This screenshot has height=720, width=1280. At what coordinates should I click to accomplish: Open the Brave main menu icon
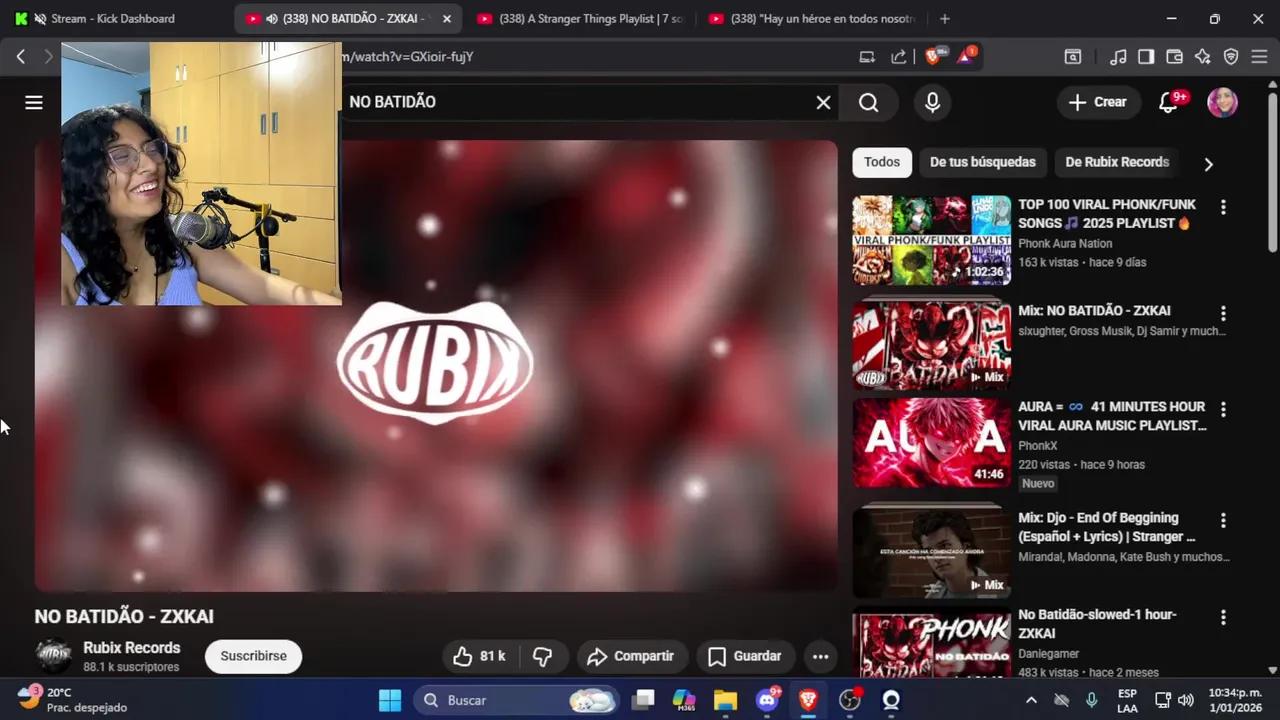click(x=1259, y=57)
